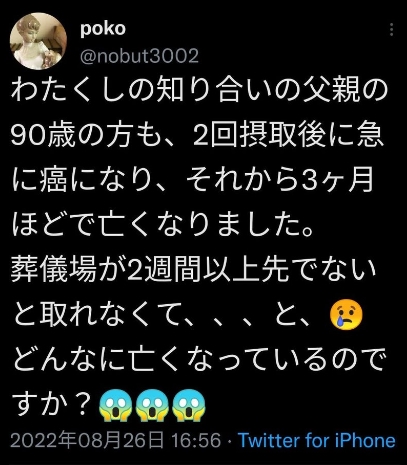
Task: Select the crying face emoji
Action: click(x=346, y=313)
